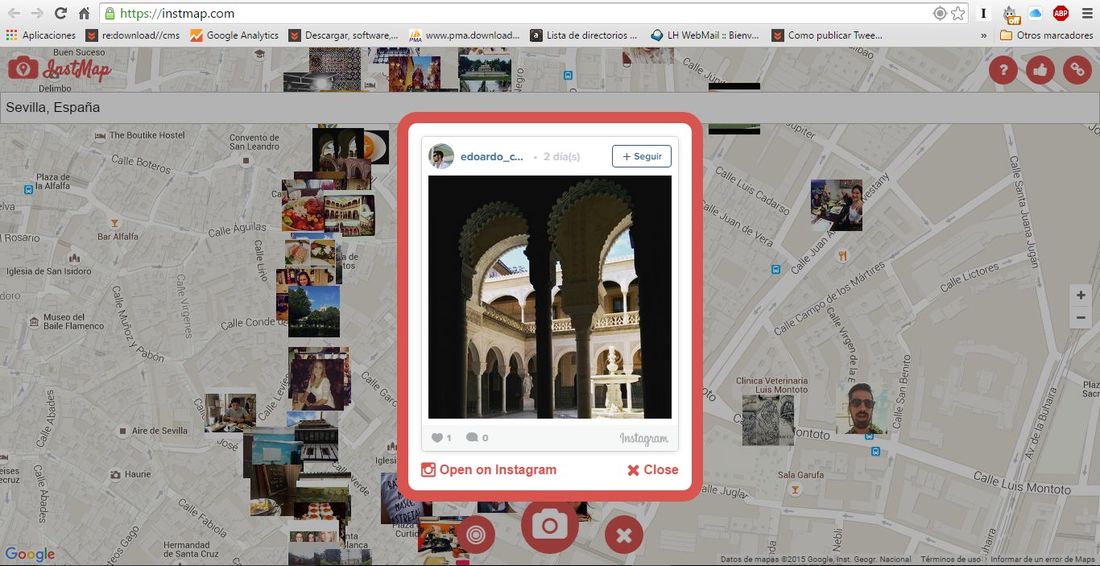Open the man at table photo thumbnail
The image size is (1100, 566).
click(230, 412)
